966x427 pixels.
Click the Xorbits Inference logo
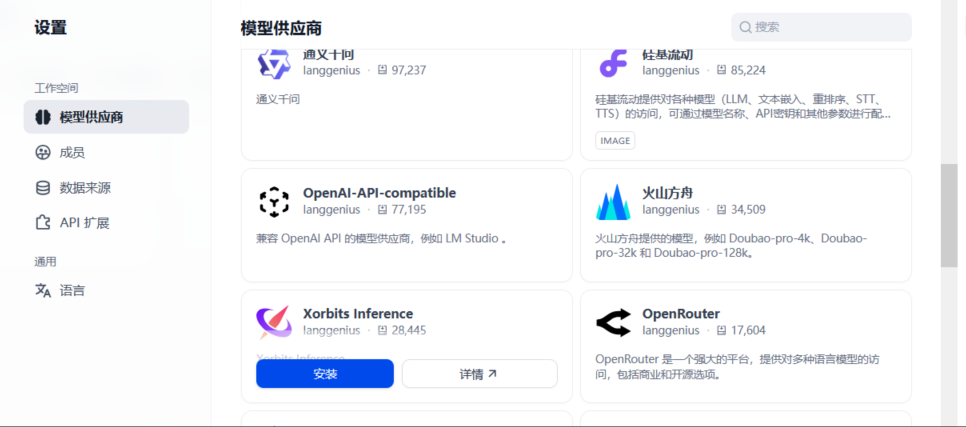tap(274, 322)
